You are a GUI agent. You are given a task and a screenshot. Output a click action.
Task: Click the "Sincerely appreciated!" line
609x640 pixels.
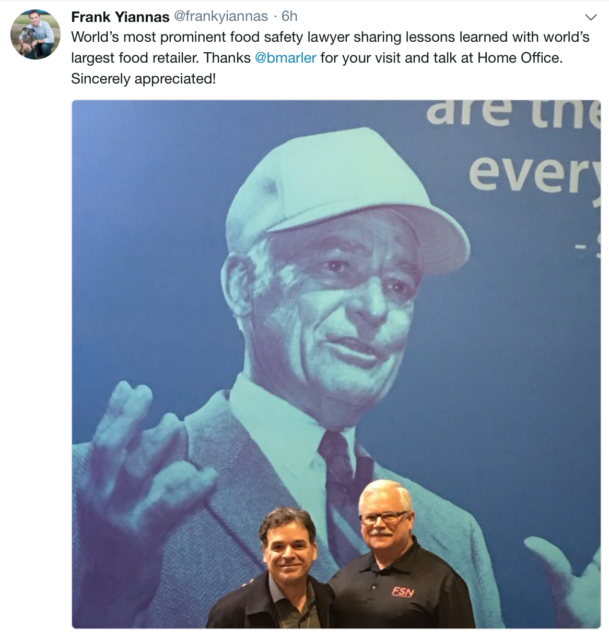[143, 79]
